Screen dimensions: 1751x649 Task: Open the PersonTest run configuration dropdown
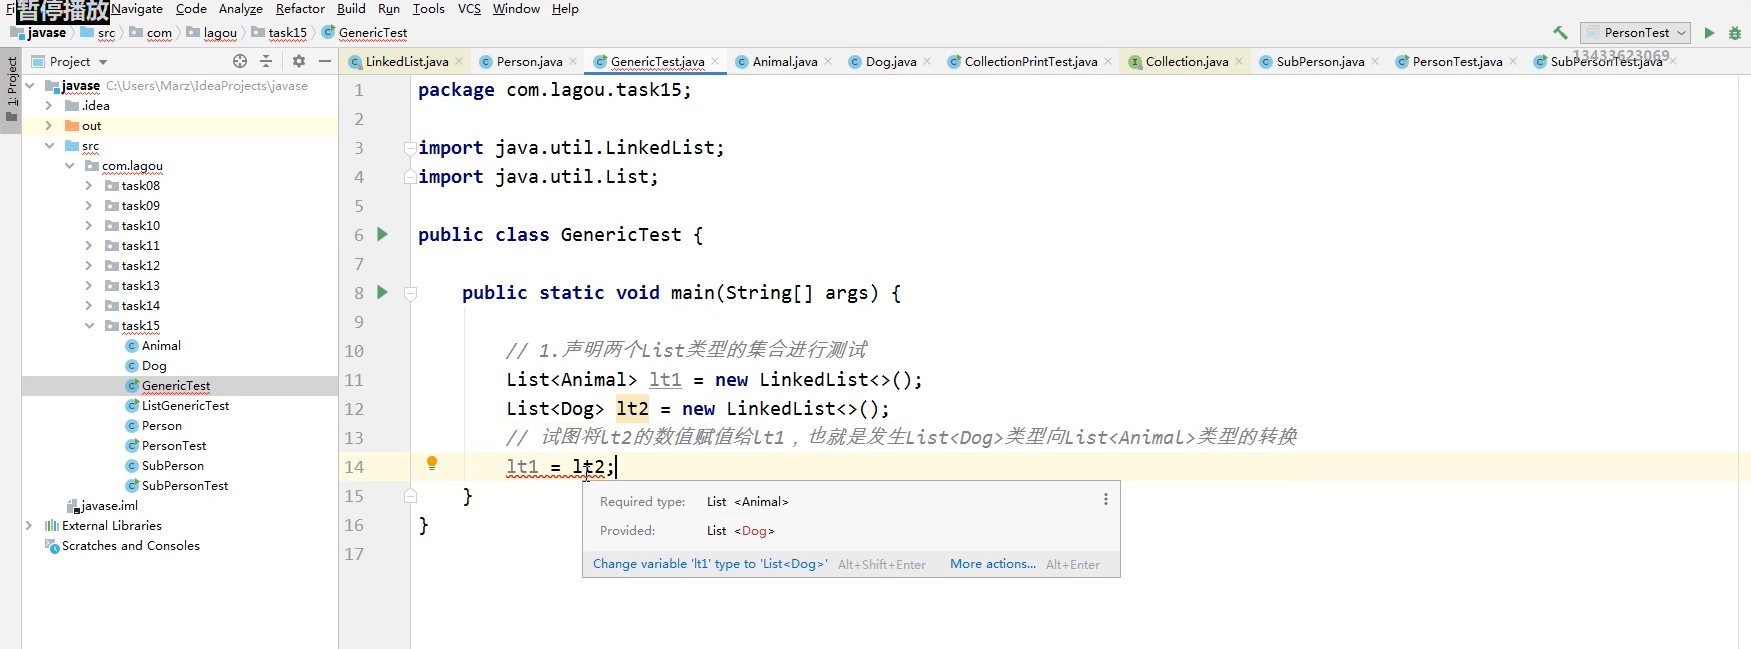(1635, 33)
